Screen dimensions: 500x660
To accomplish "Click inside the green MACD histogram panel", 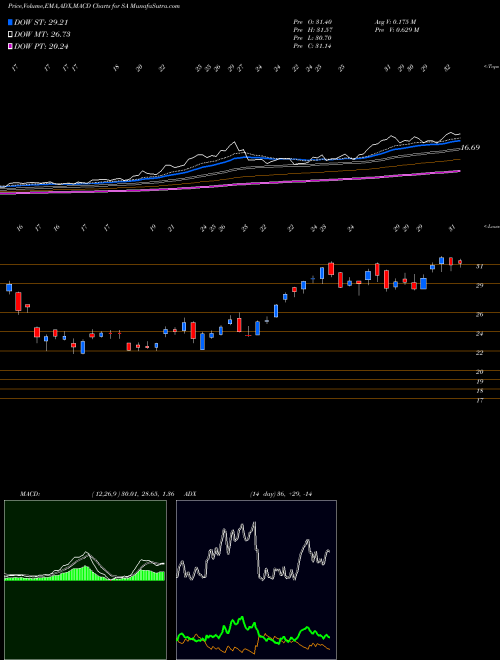I will point(85,580).
